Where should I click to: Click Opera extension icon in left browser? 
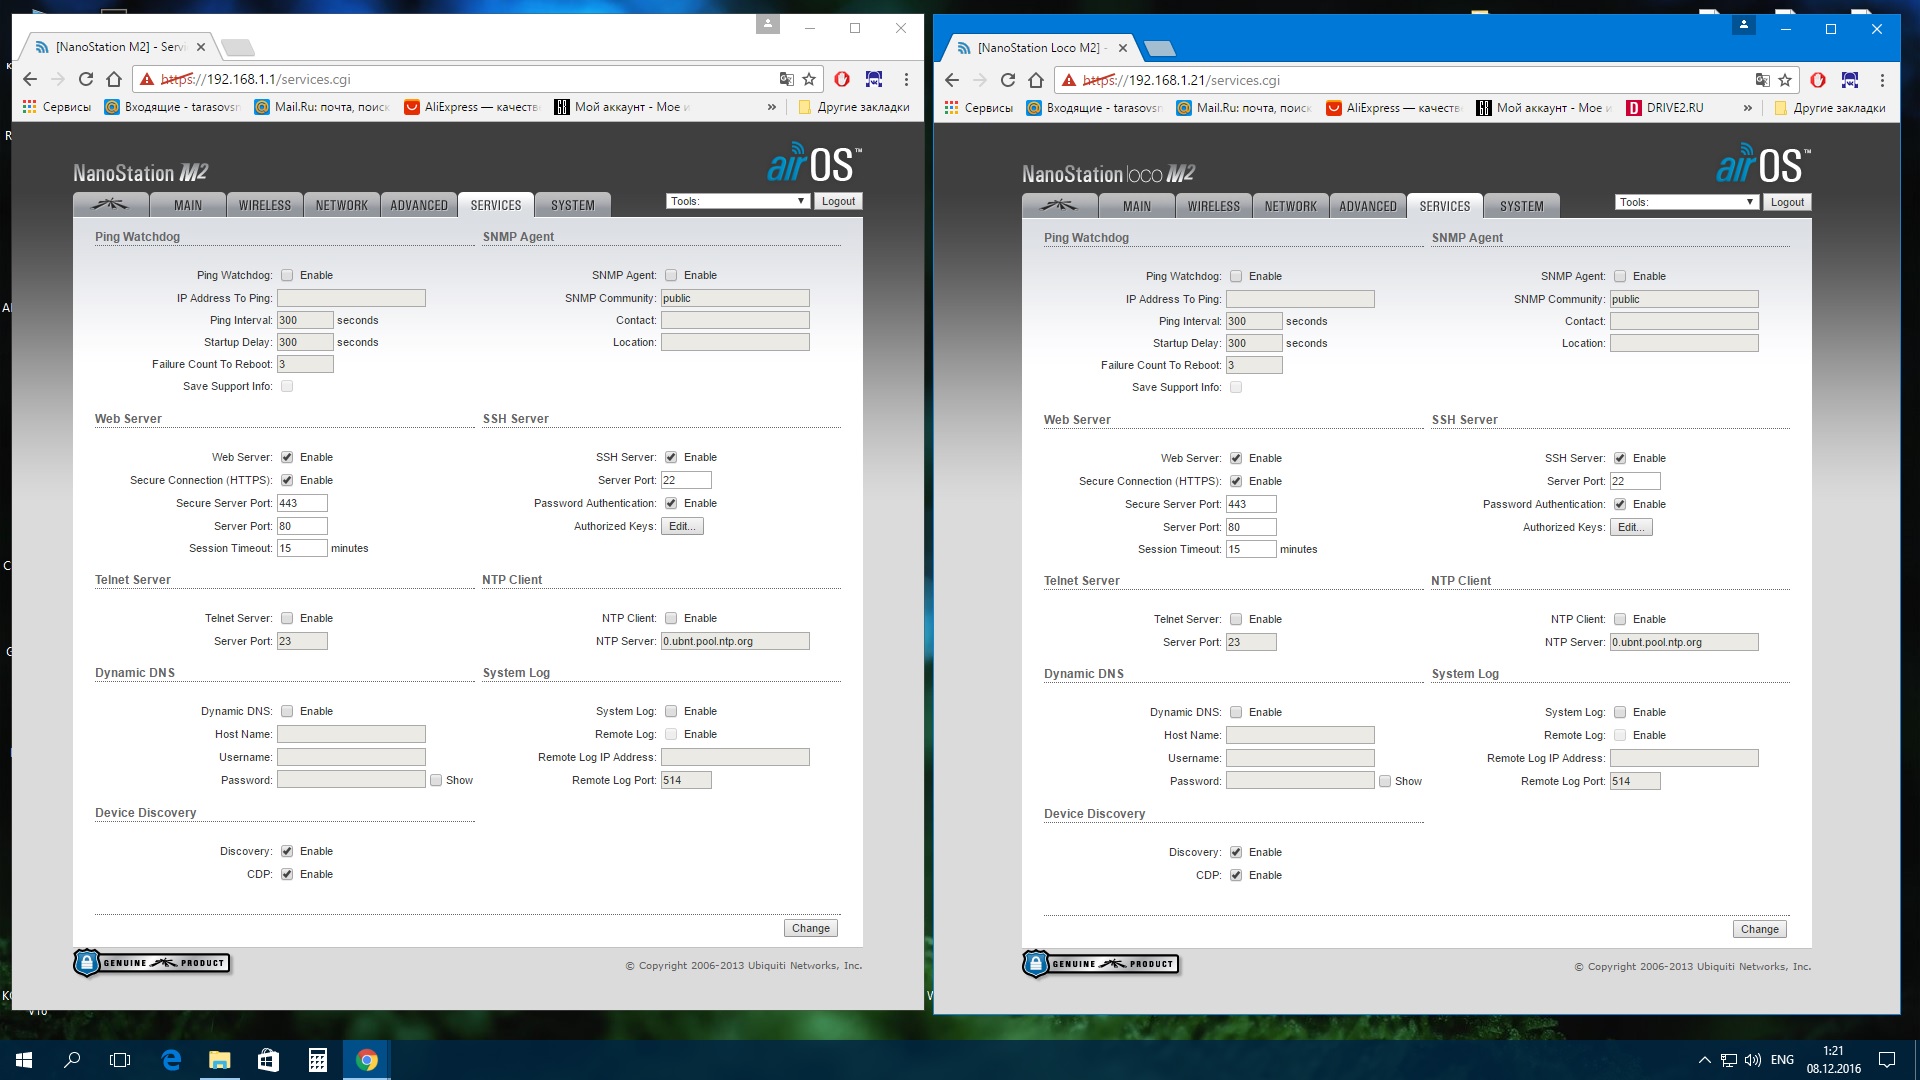[842, 79]
